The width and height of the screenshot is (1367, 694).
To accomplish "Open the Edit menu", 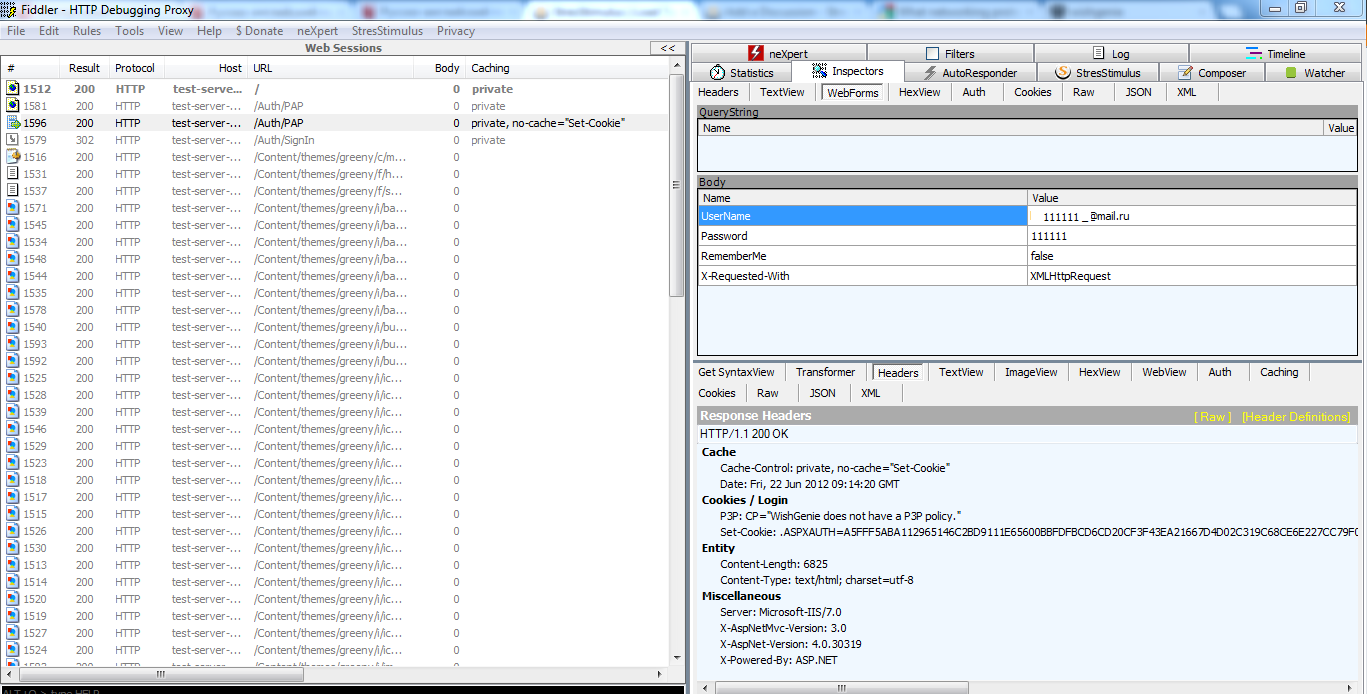I will point(49,31).
